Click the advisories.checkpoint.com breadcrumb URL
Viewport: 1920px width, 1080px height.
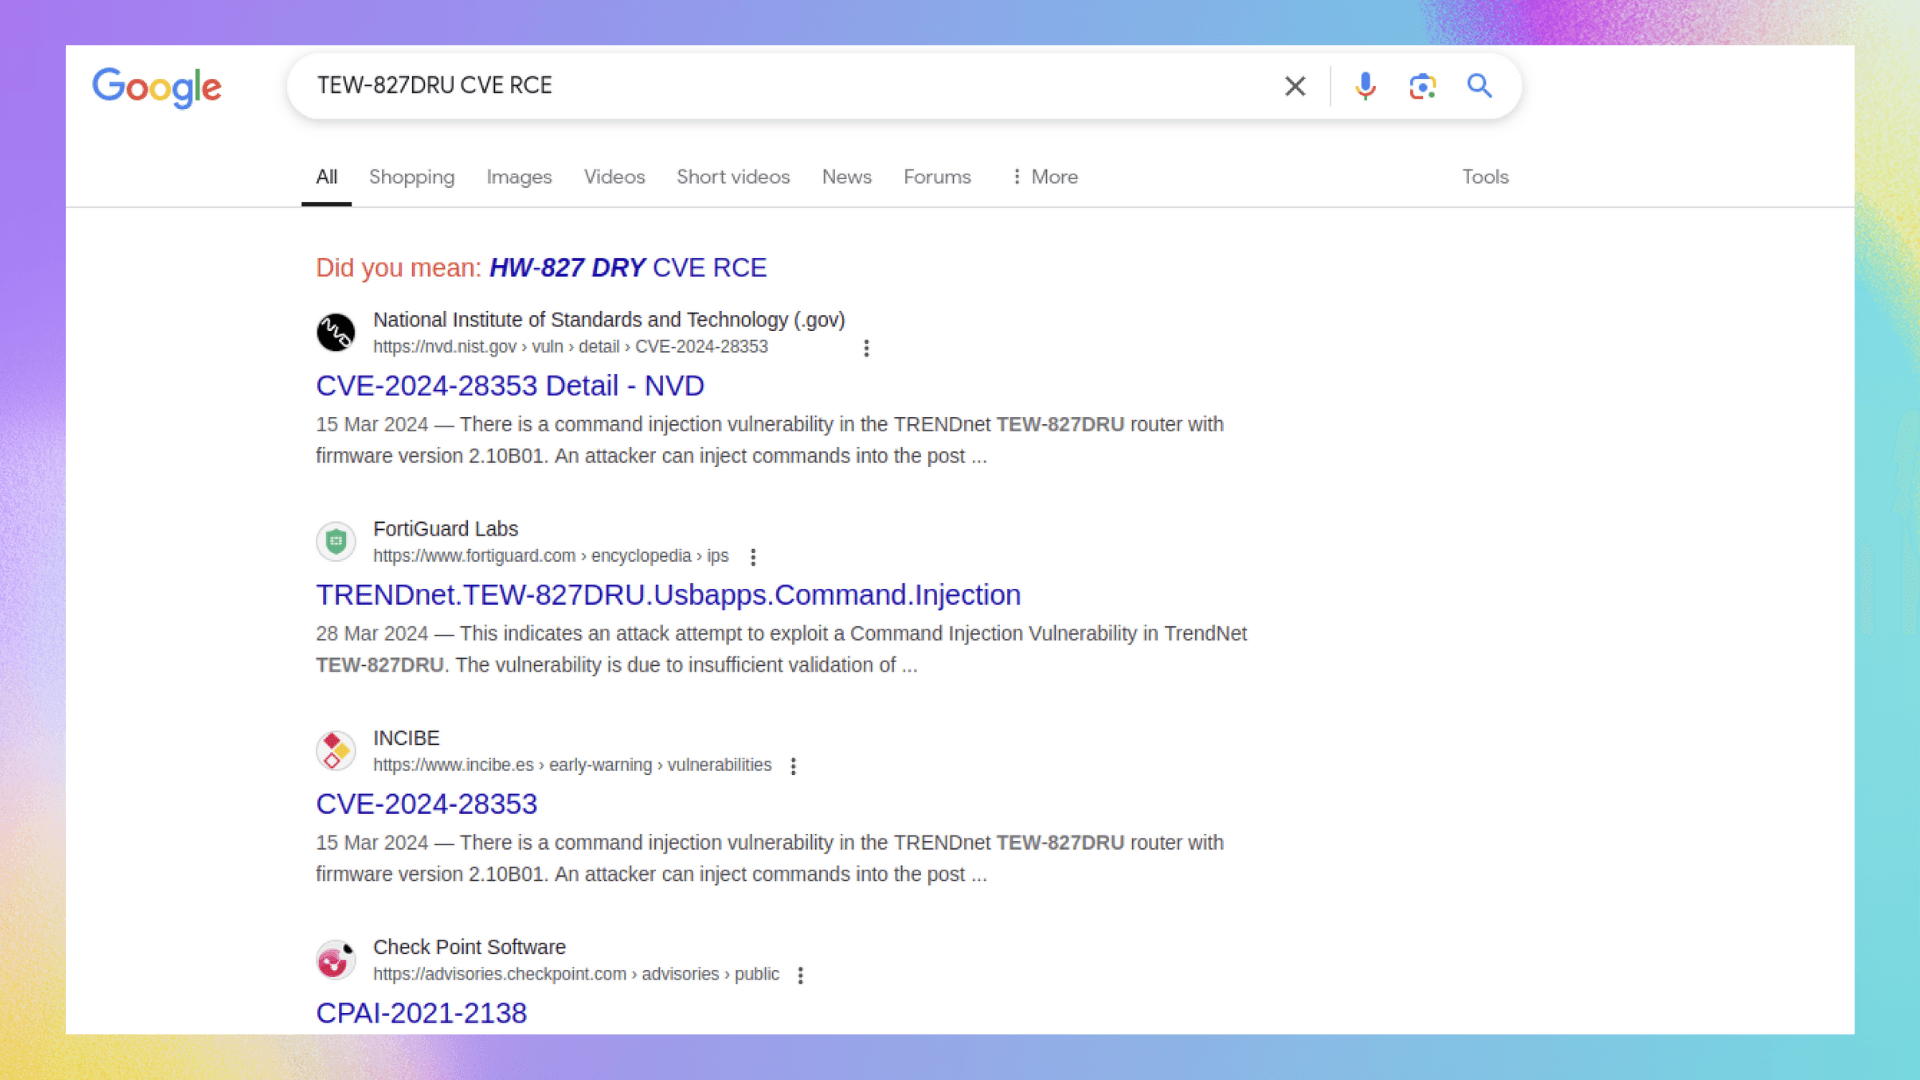click(x=576, y=974)
